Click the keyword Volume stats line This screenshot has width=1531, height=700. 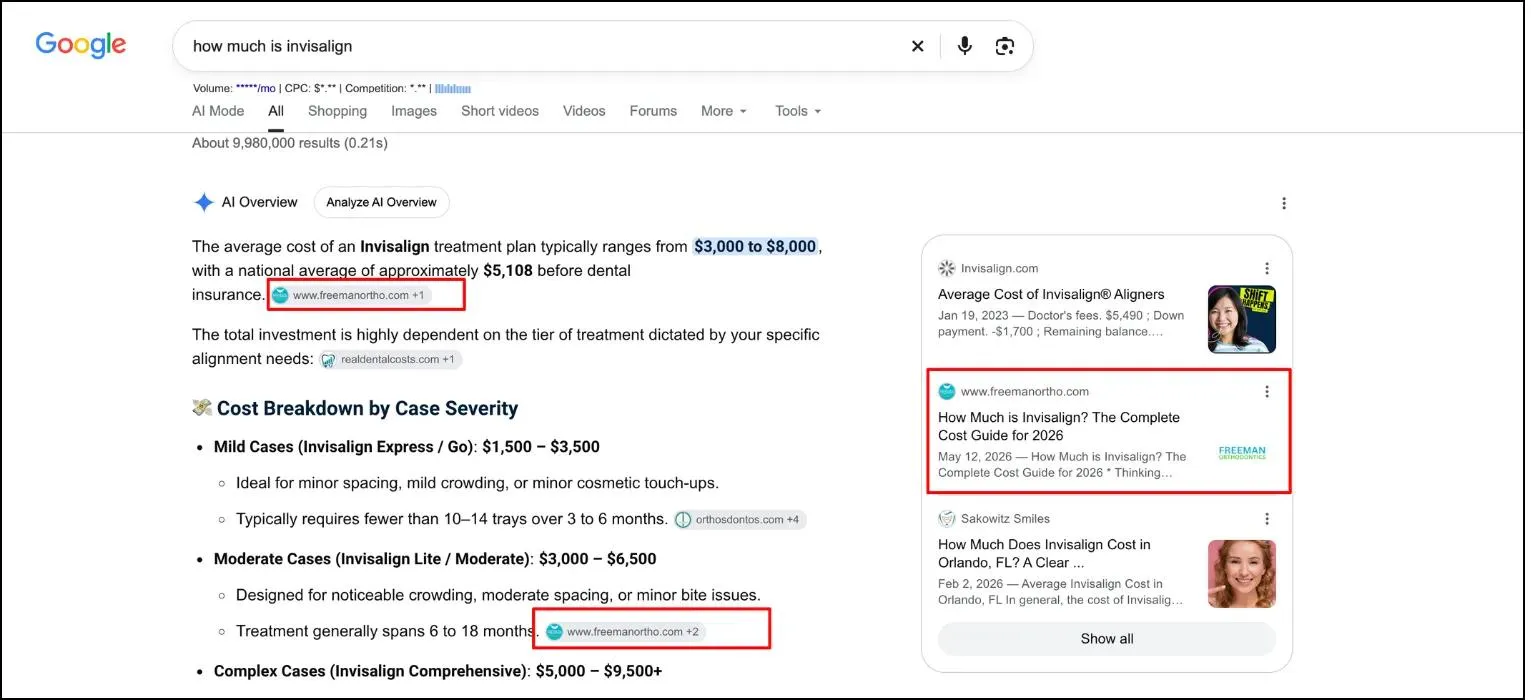tap(312, 88)
